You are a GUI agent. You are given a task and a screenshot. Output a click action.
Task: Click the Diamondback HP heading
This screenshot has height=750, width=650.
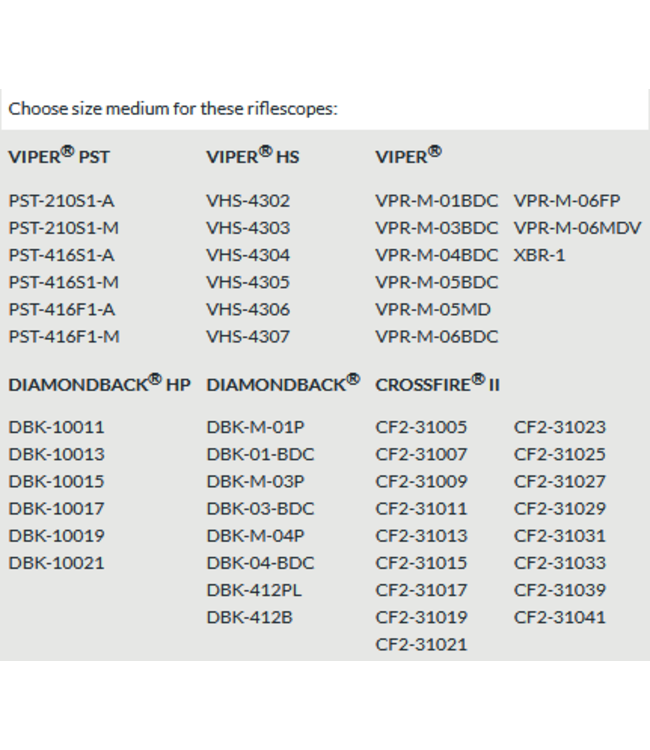[99, 384]
